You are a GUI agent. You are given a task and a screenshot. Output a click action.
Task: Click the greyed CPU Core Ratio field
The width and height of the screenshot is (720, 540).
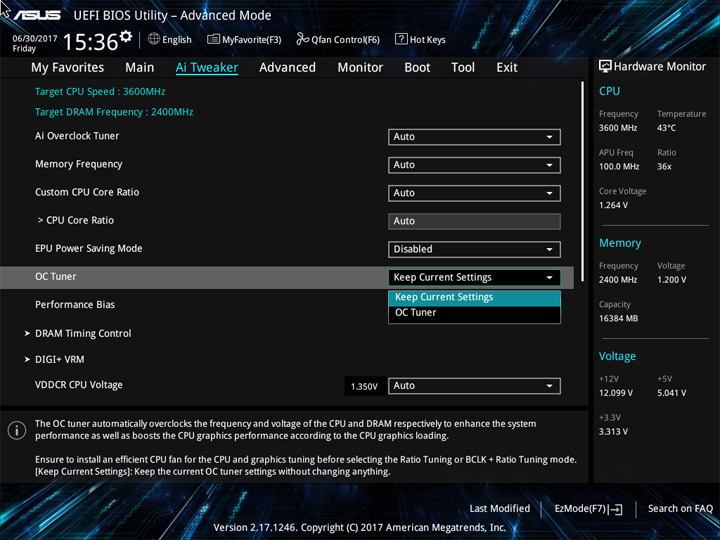[474, 221]
